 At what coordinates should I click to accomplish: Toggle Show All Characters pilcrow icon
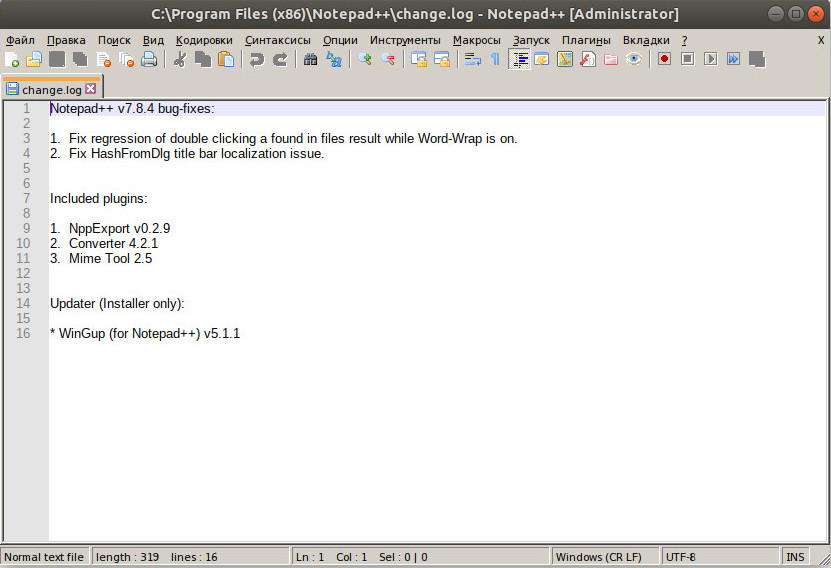click(x=496, y=59)
